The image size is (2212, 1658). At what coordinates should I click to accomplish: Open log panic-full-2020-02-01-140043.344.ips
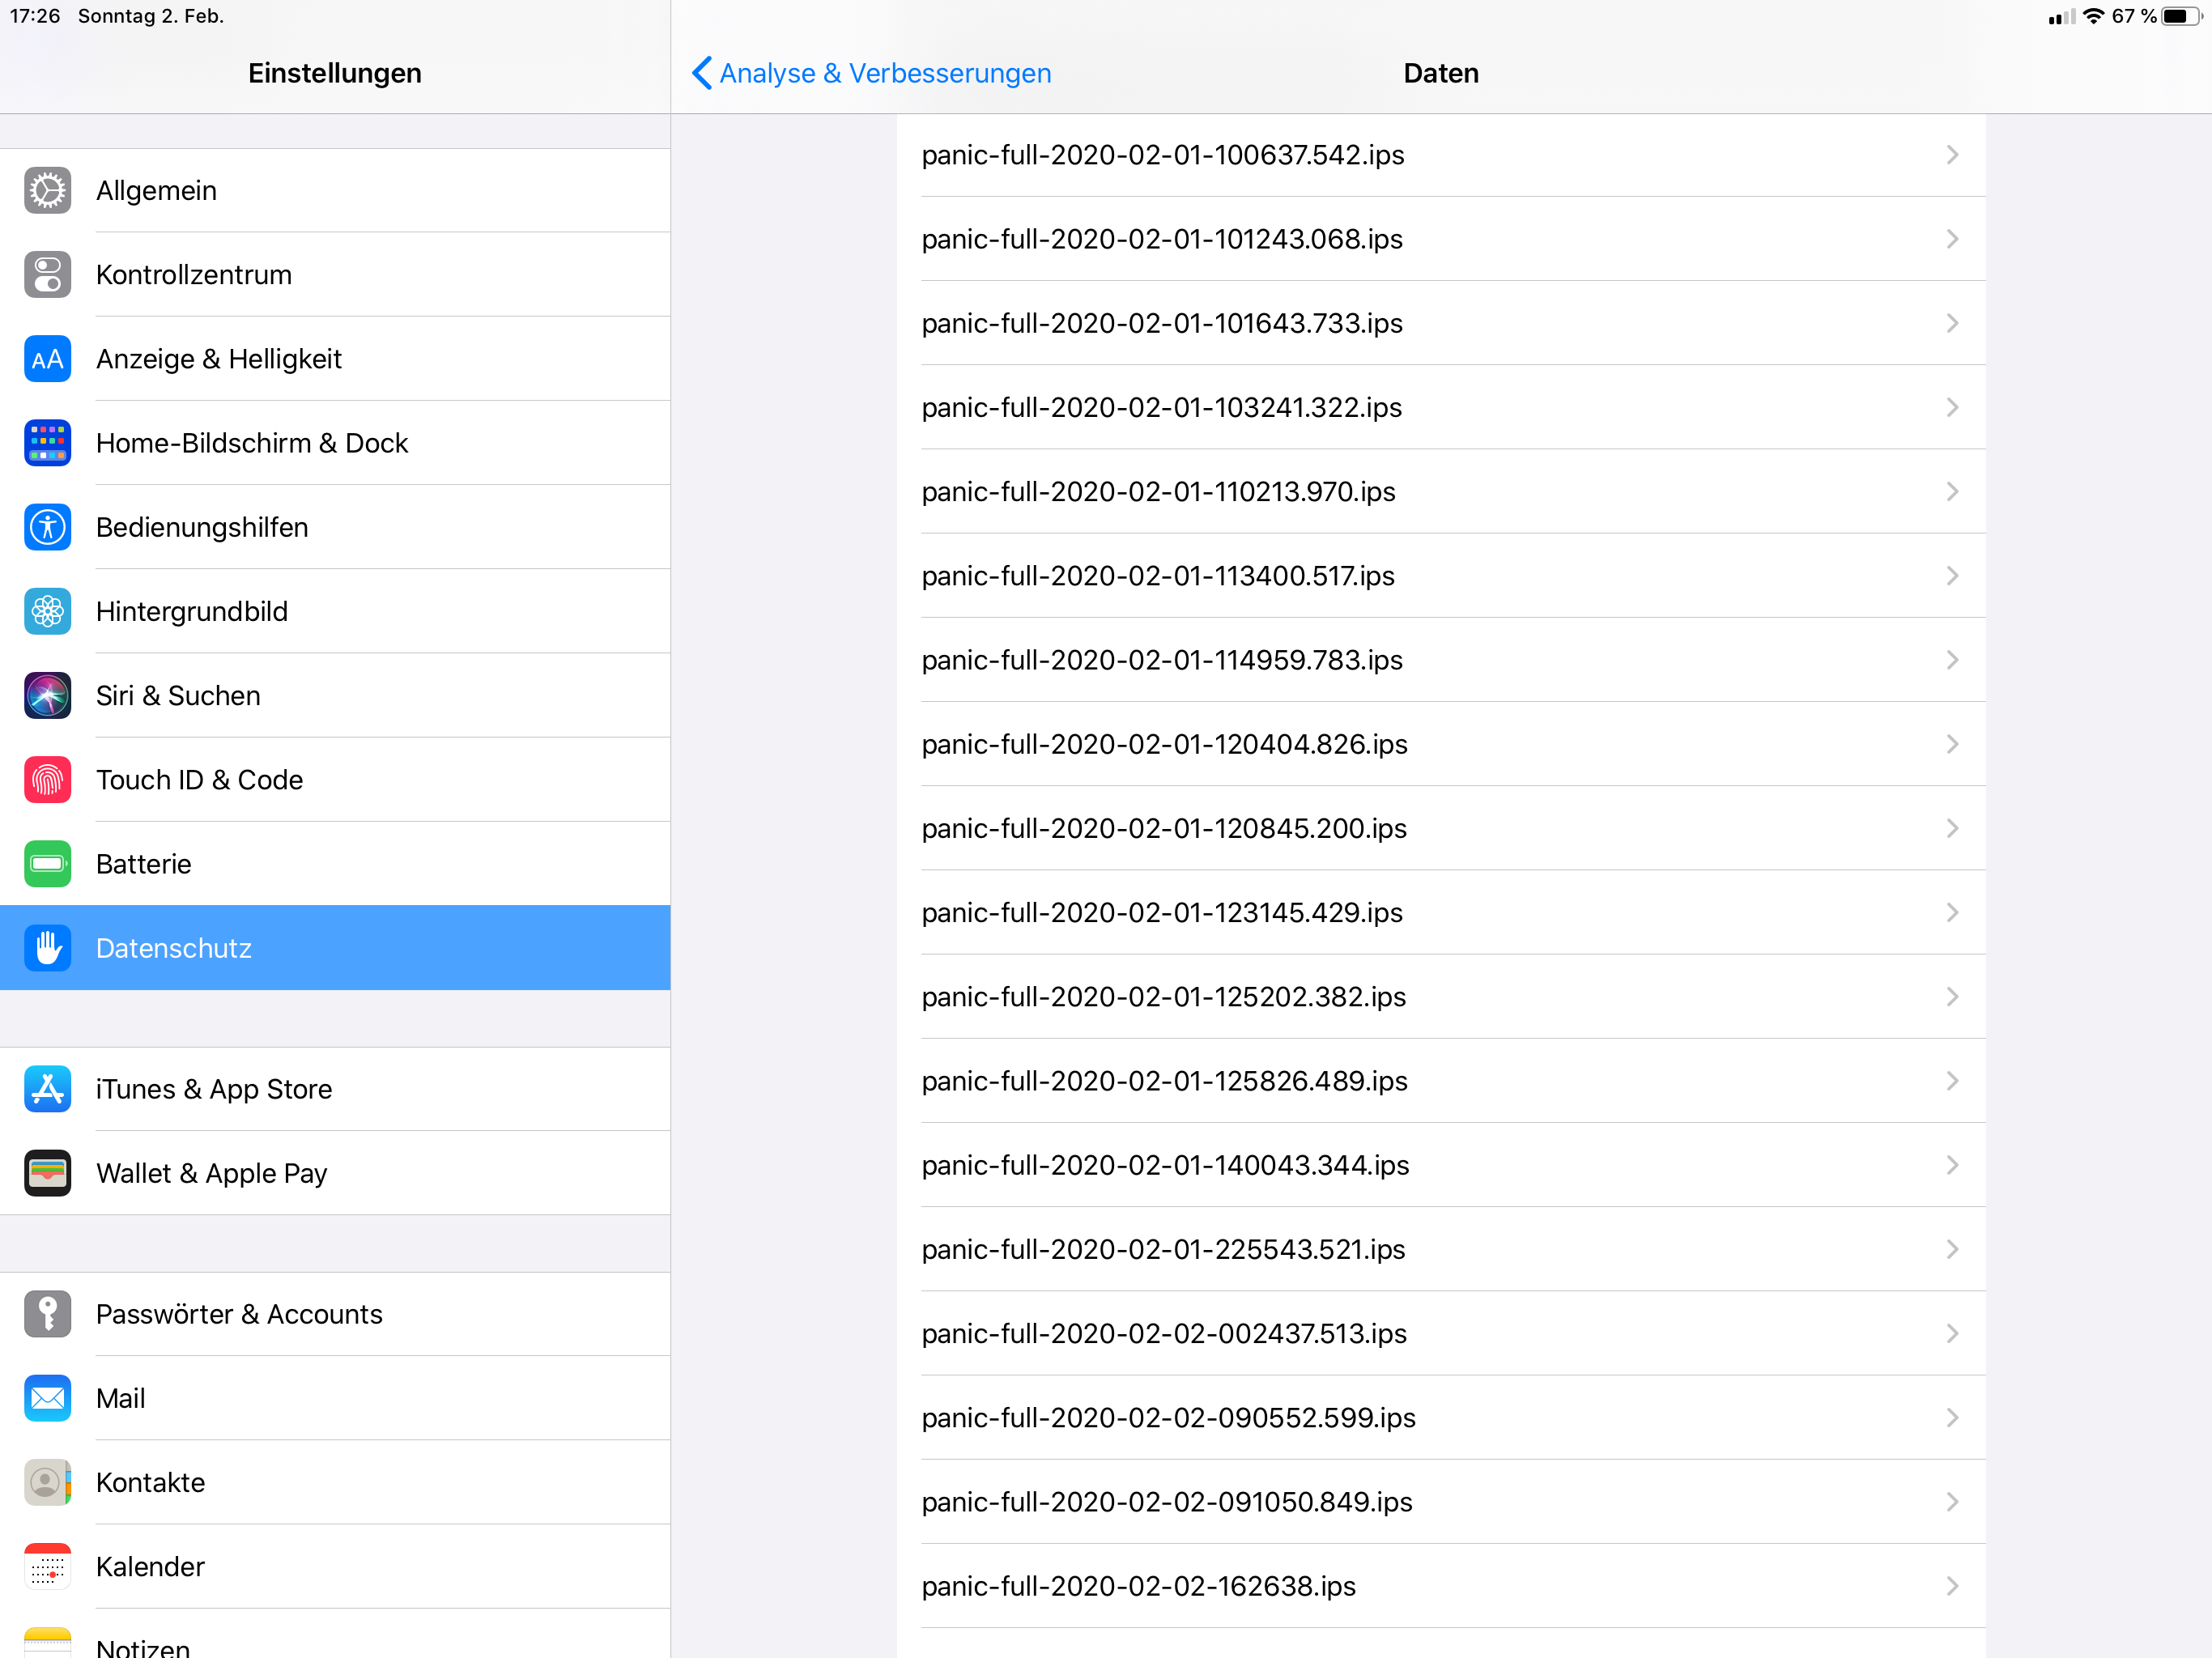(1165, 1165)
